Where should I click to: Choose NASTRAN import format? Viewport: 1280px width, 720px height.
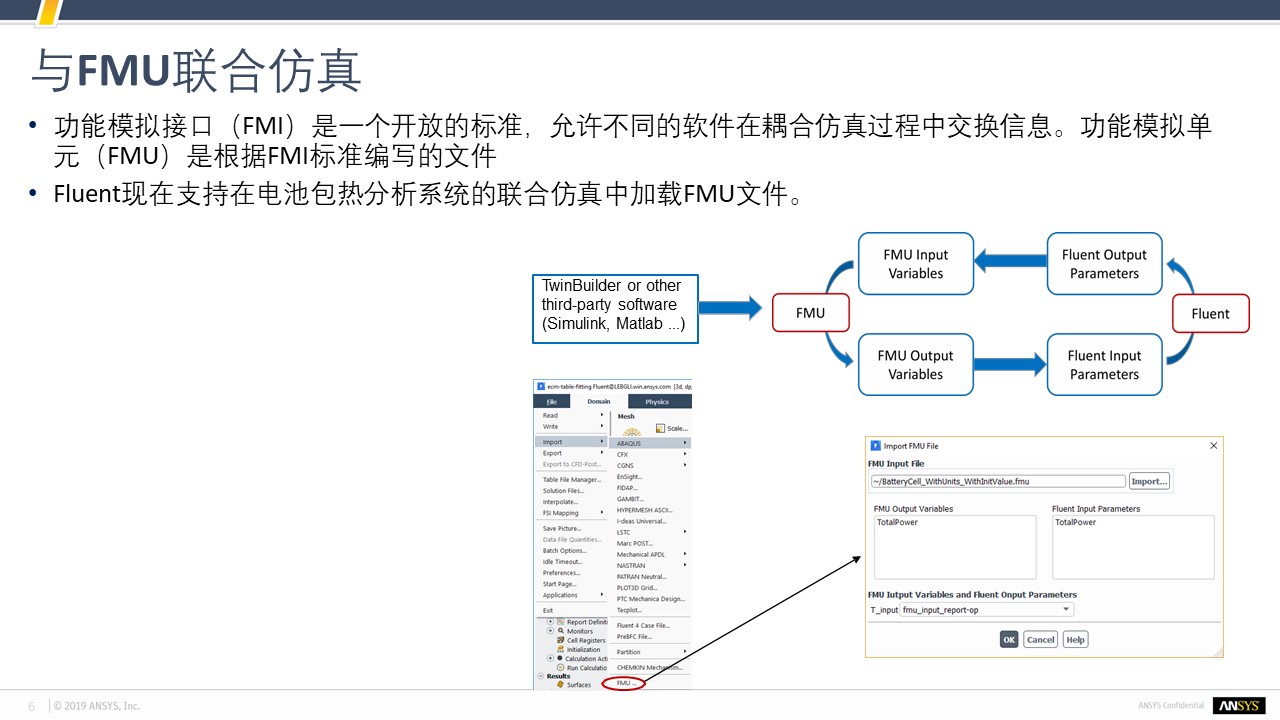[x=651, y=566]
